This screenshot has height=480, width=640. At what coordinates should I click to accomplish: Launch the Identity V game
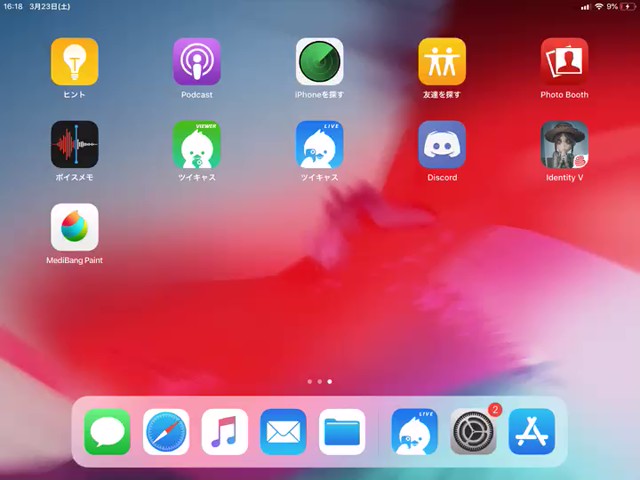(x=564, y=144)
